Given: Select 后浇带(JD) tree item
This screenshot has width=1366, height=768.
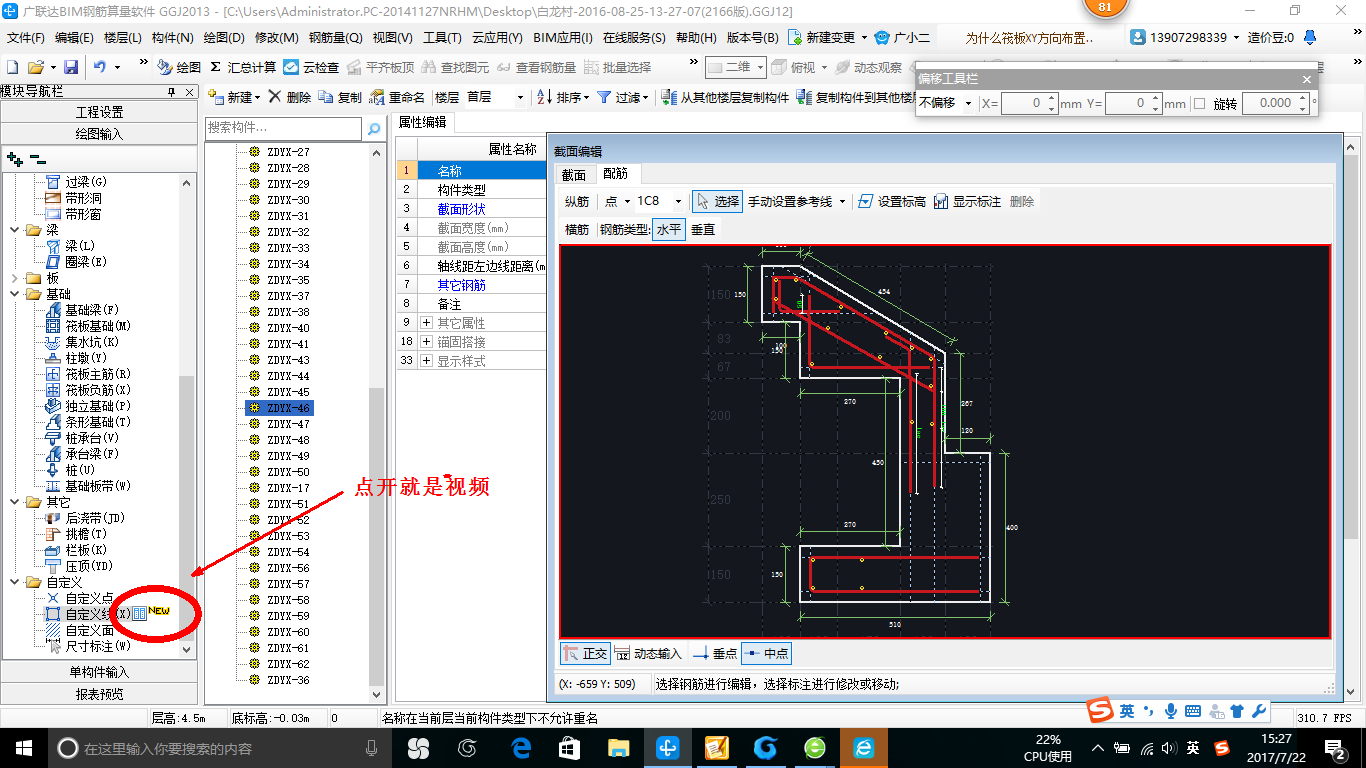Looking at the screenshot, I should [85, 518].
